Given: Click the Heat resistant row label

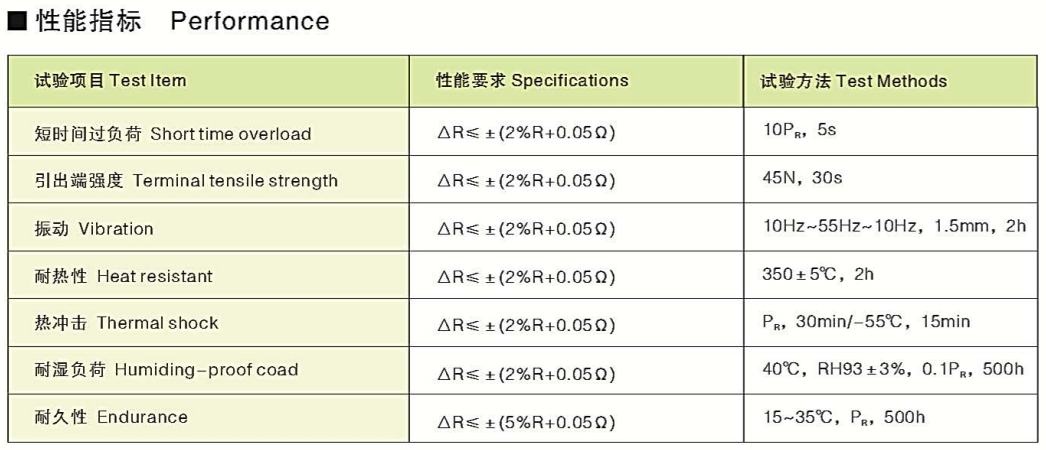Looking at the screenshot, I should (x=123, y=275).
